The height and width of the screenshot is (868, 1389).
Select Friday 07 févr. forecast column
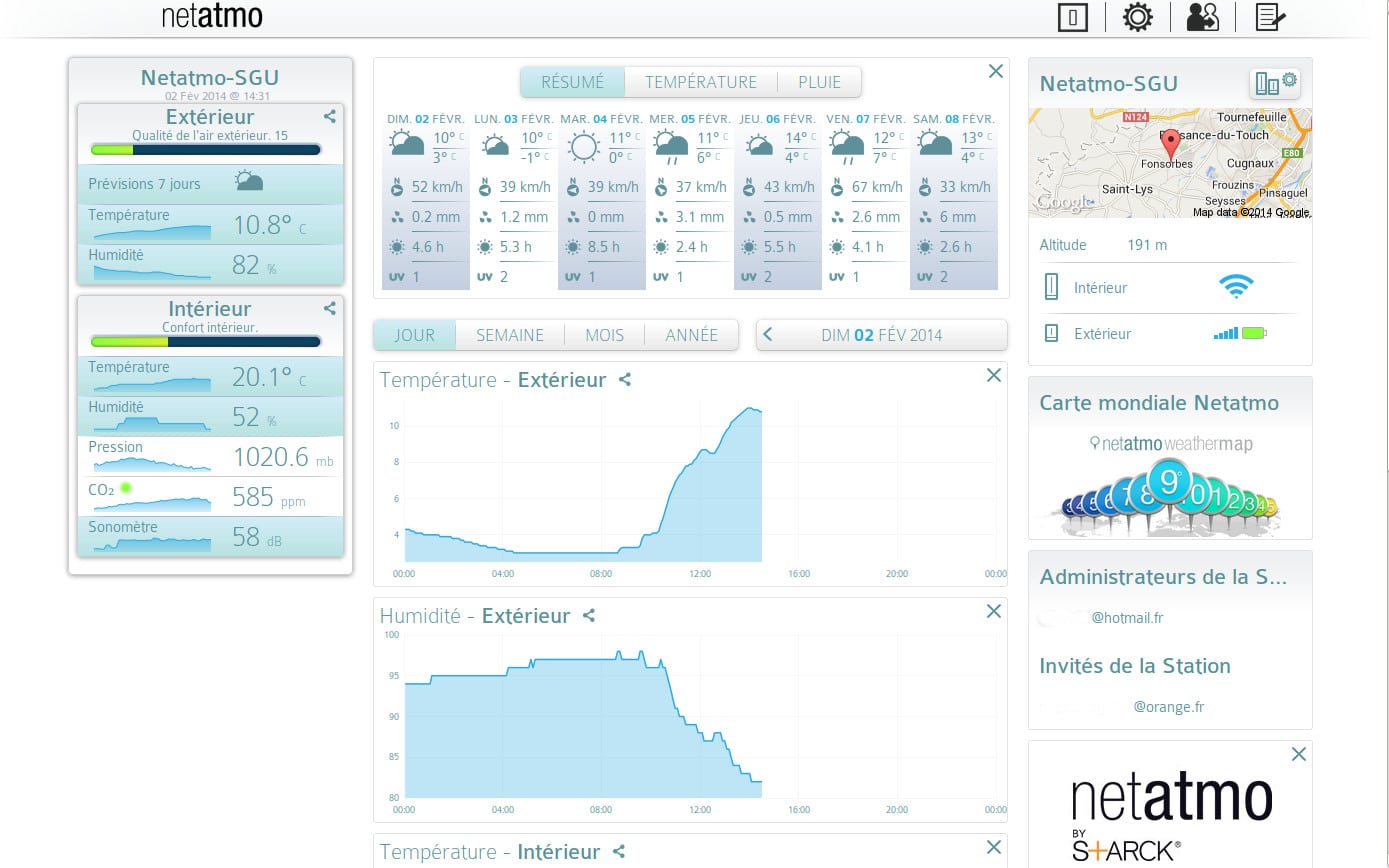[866, 200]
